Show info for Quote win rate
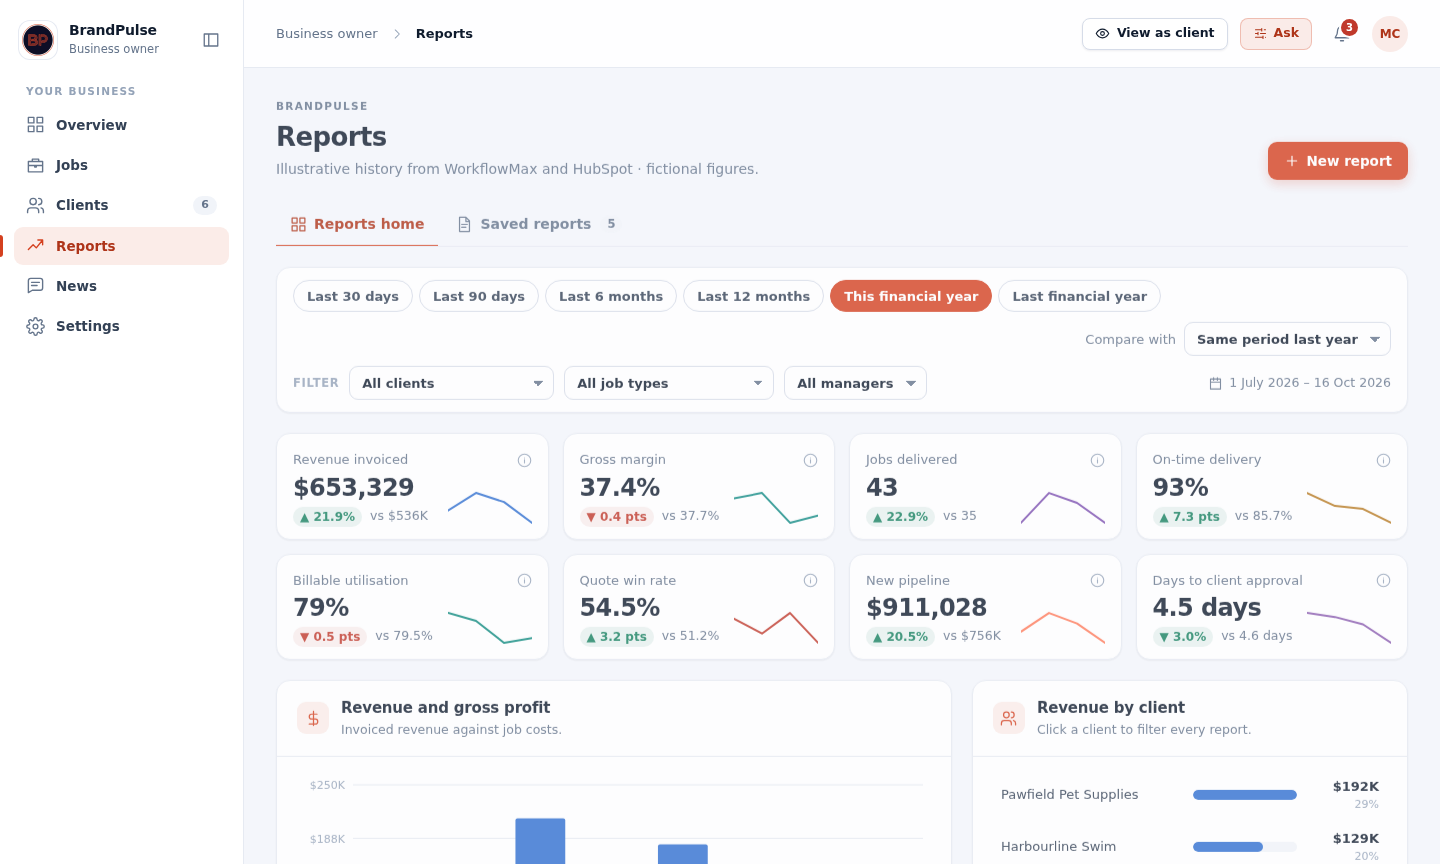 coord(811,580)
